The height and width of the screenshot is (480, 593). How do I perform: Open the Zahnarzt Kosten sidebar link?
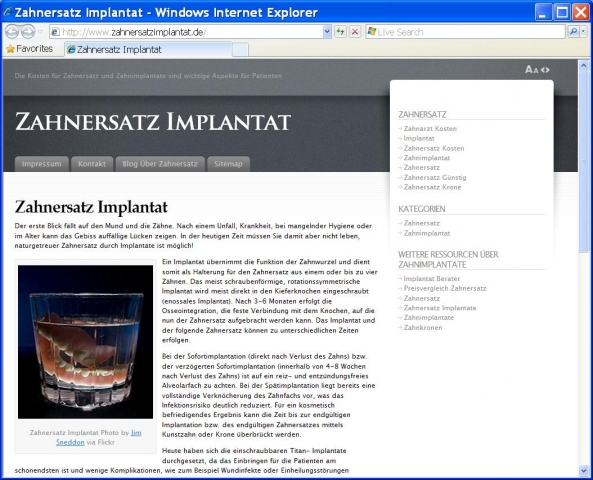coord(430,129)
